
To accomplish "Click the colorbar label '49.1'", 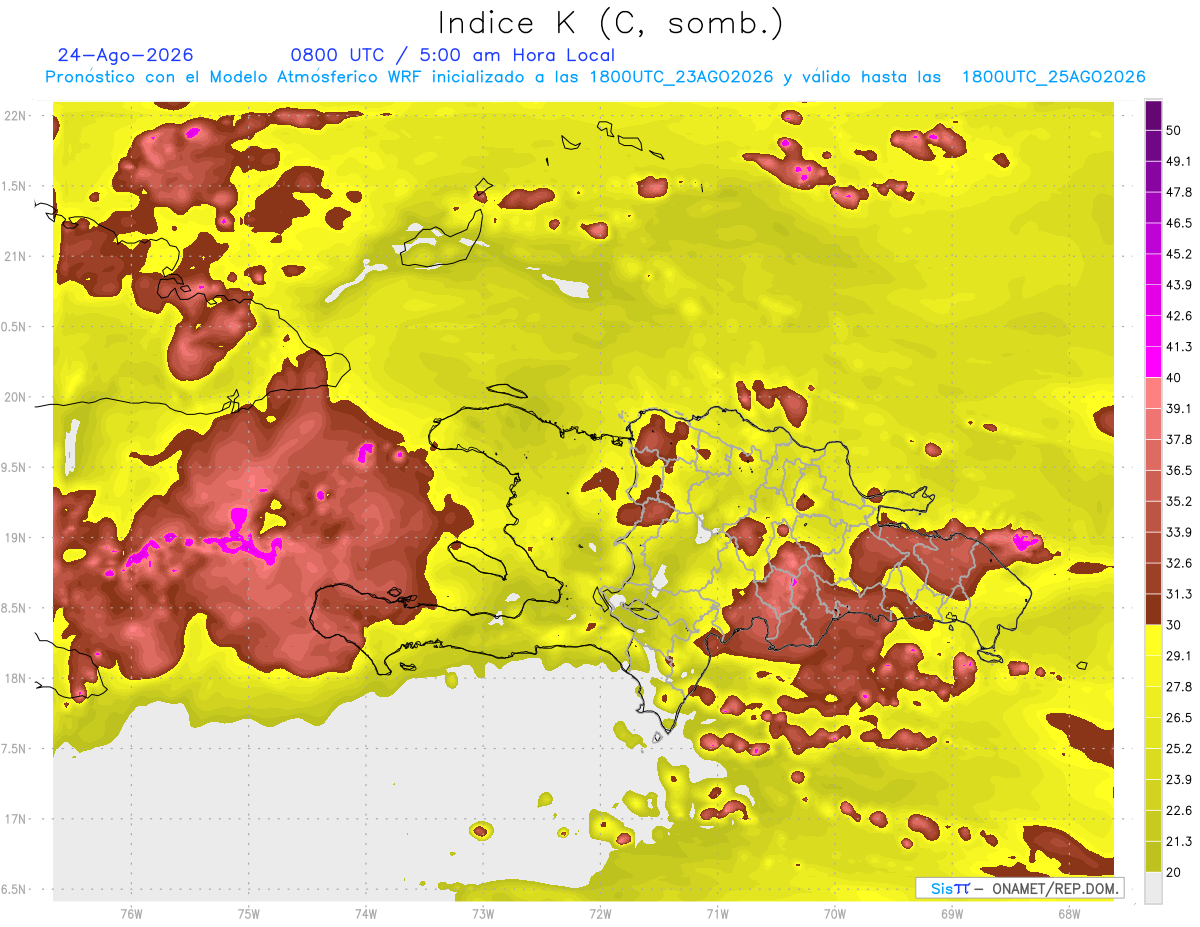I will [x=1179, y=161].
